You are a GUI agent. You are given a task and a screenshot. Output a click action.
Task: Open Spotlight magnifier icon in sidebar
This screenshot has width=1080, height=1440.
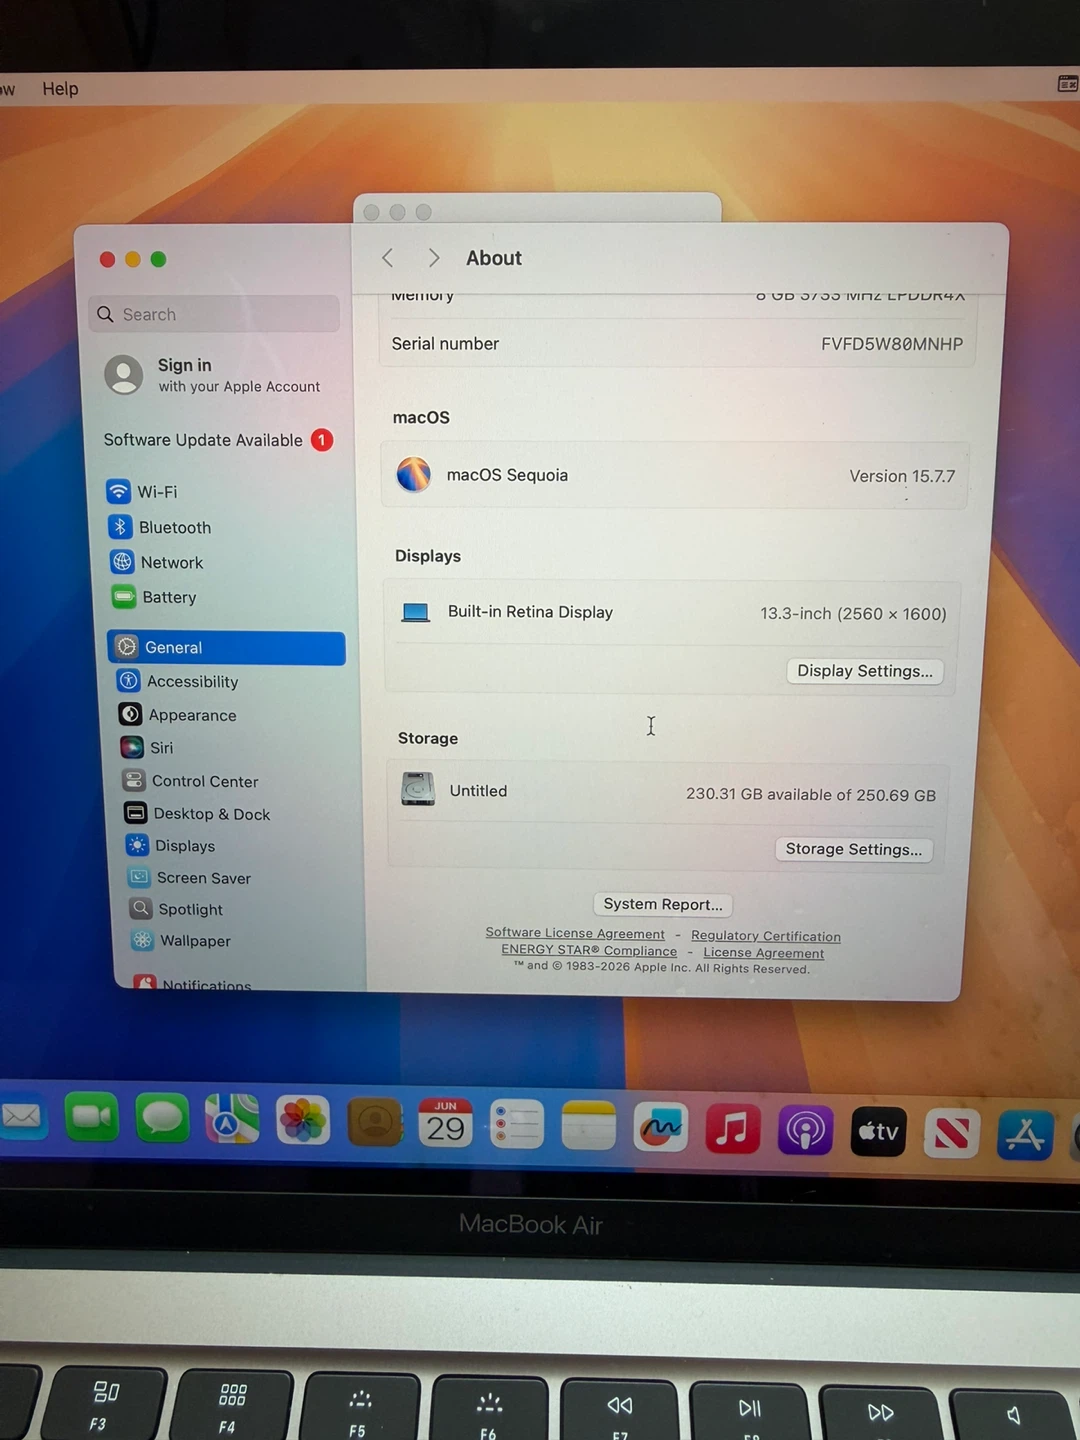(141, 908)
